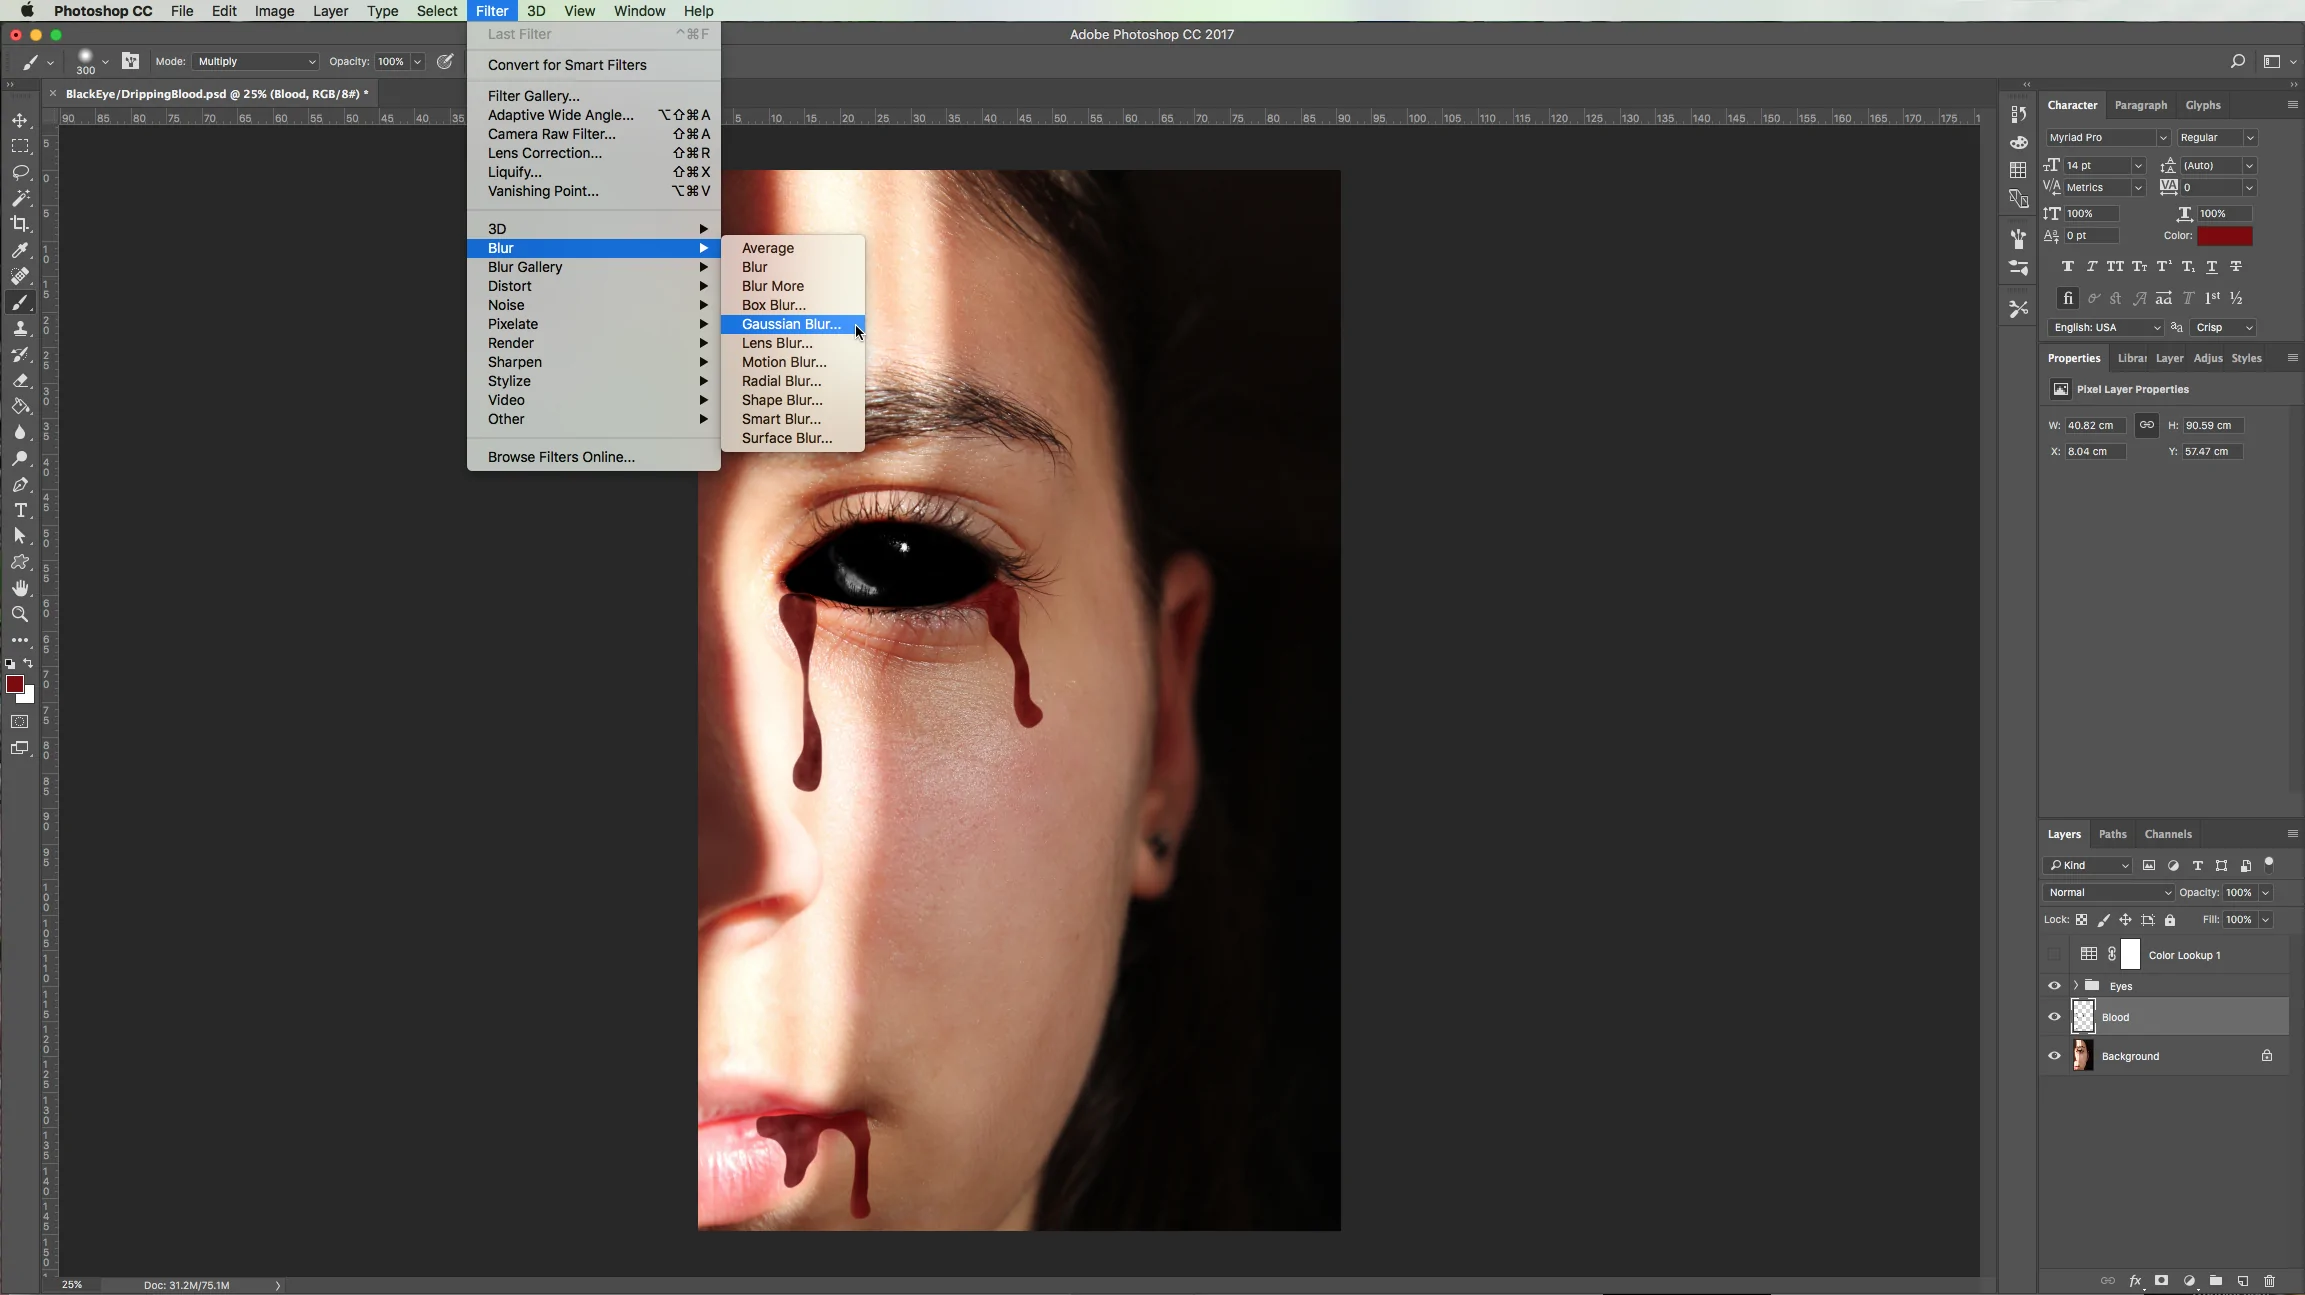Select the Hand tool
The width and height of the screenshot is (2305, 1295).
(x=20, y=588)
